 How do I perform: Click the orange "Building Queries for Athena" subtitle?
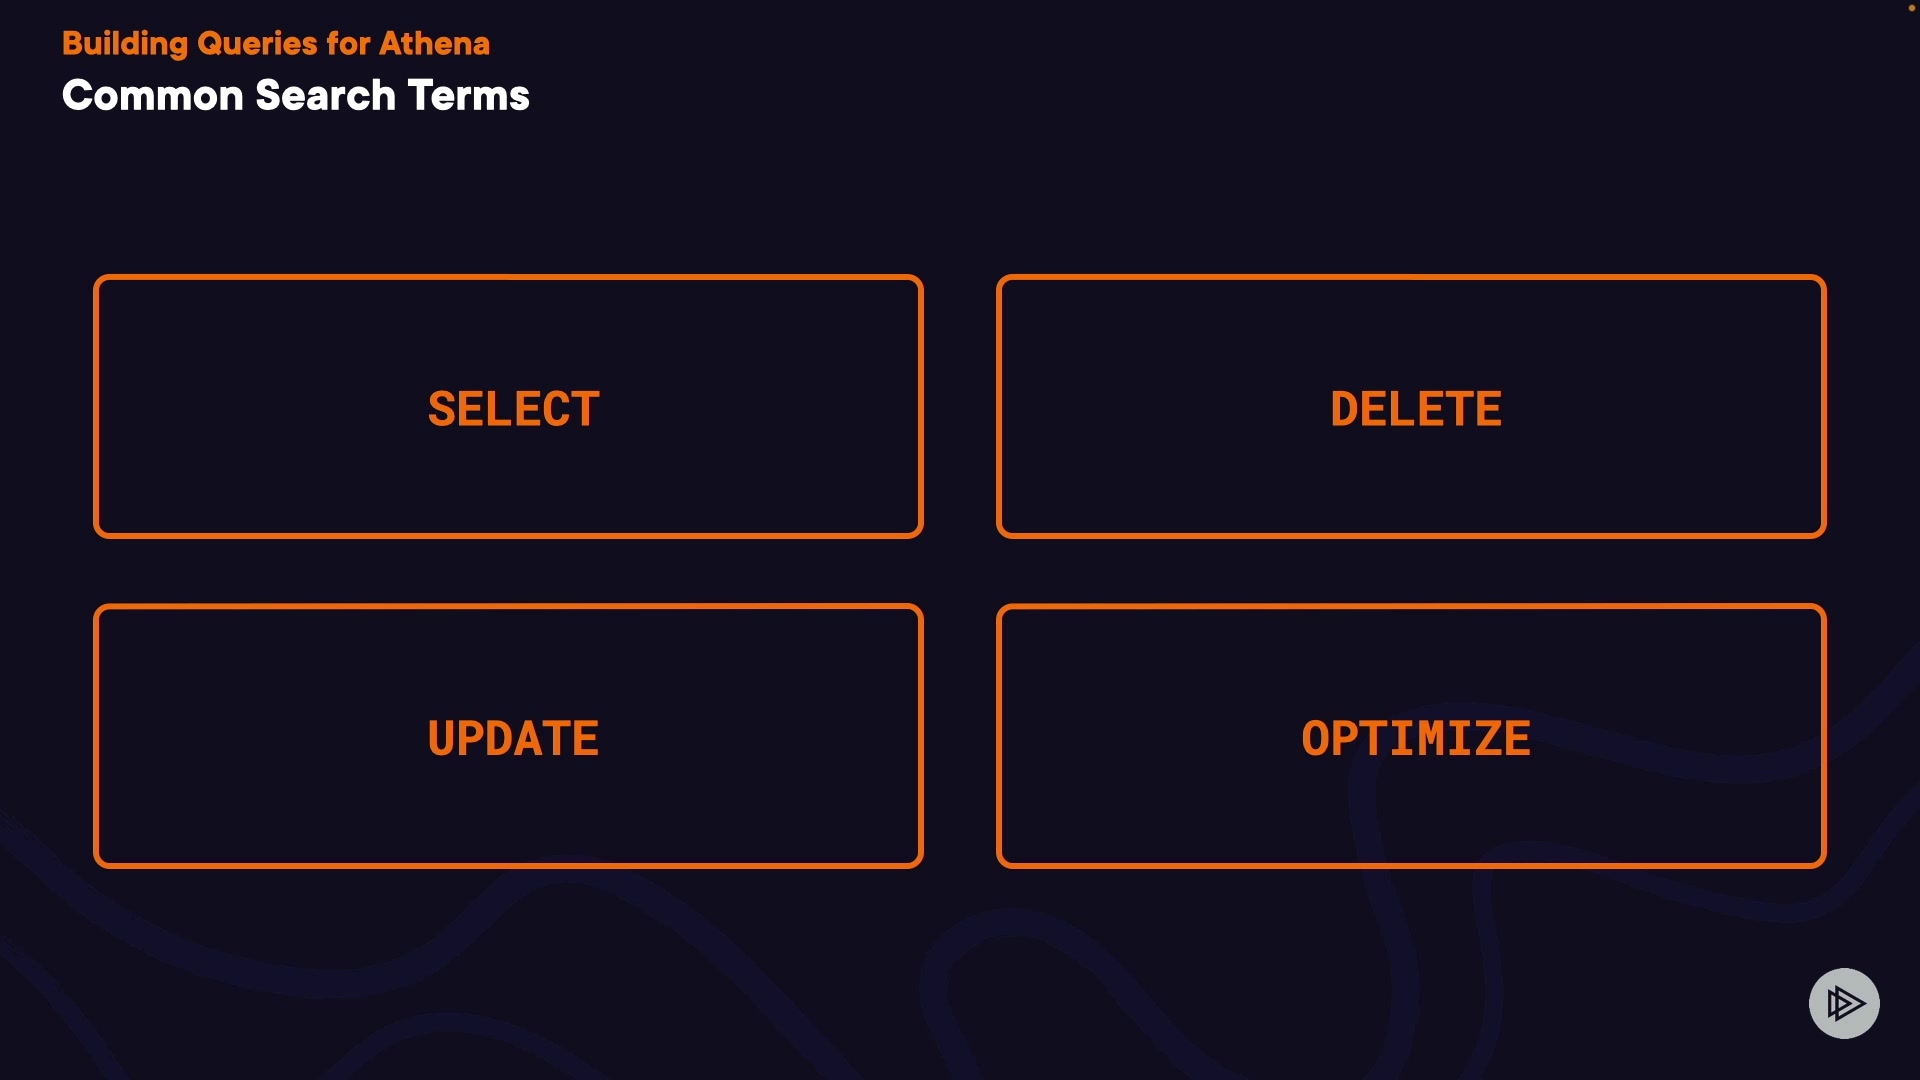coord(276,44)
